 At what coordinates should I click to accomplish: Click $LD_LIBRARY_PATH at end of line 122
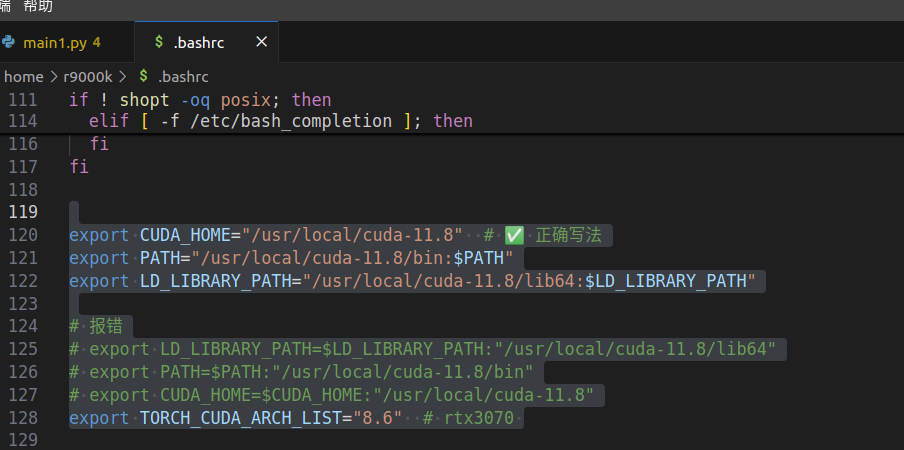666,281
